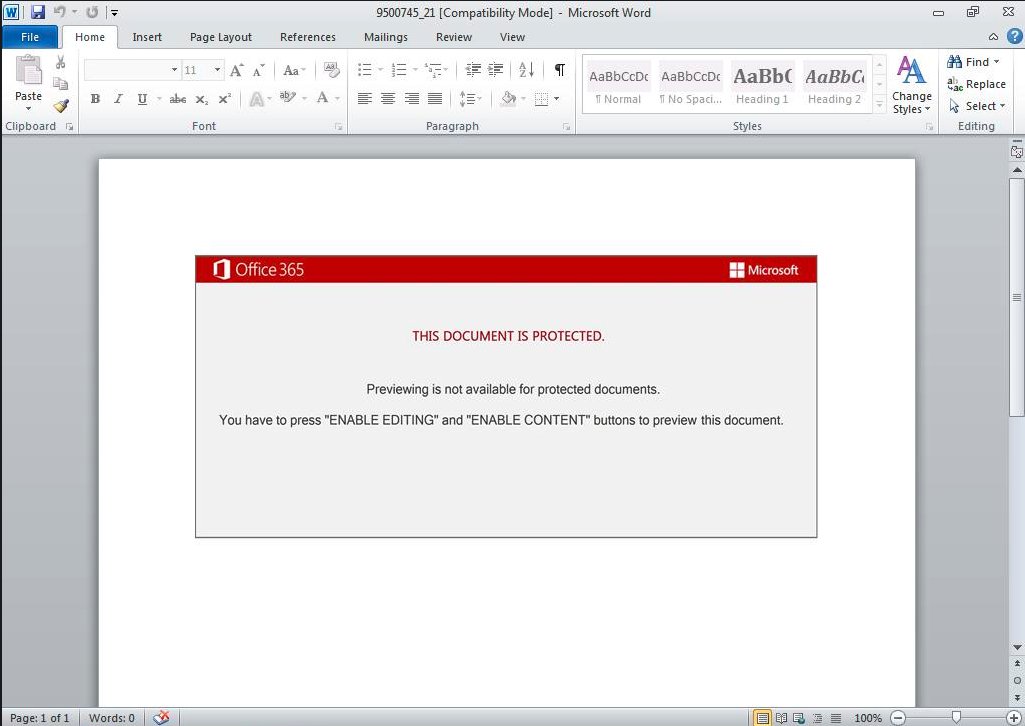The image size is (1025, 726).
Task: Switch to the Mailings tab
Action: [x=386, y=37]
